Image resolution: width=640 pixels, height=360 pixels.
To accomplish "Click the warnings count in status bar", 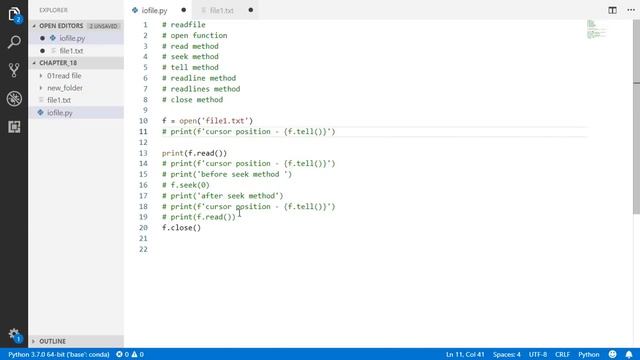I will (137, 354).
